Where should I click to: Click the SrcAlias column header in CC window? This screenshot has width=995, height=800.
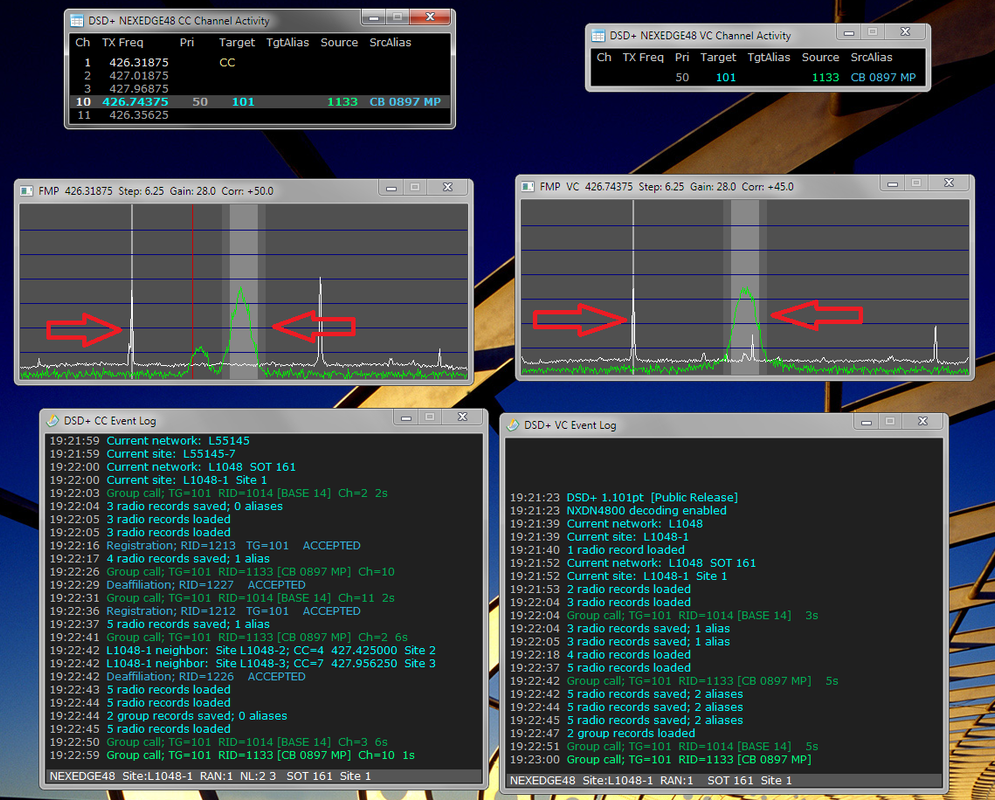[390, 43]
